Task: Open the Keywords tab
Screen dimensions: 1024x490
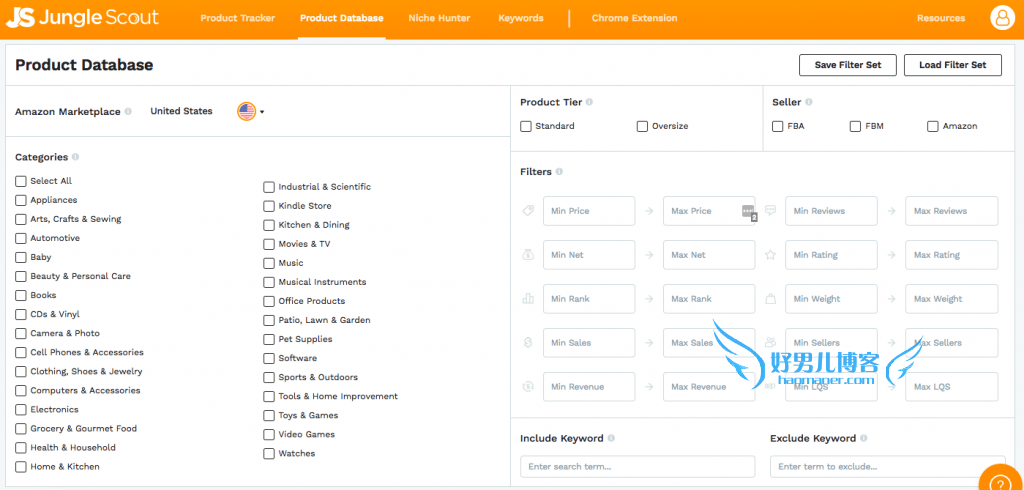Action: click(520, 18)
